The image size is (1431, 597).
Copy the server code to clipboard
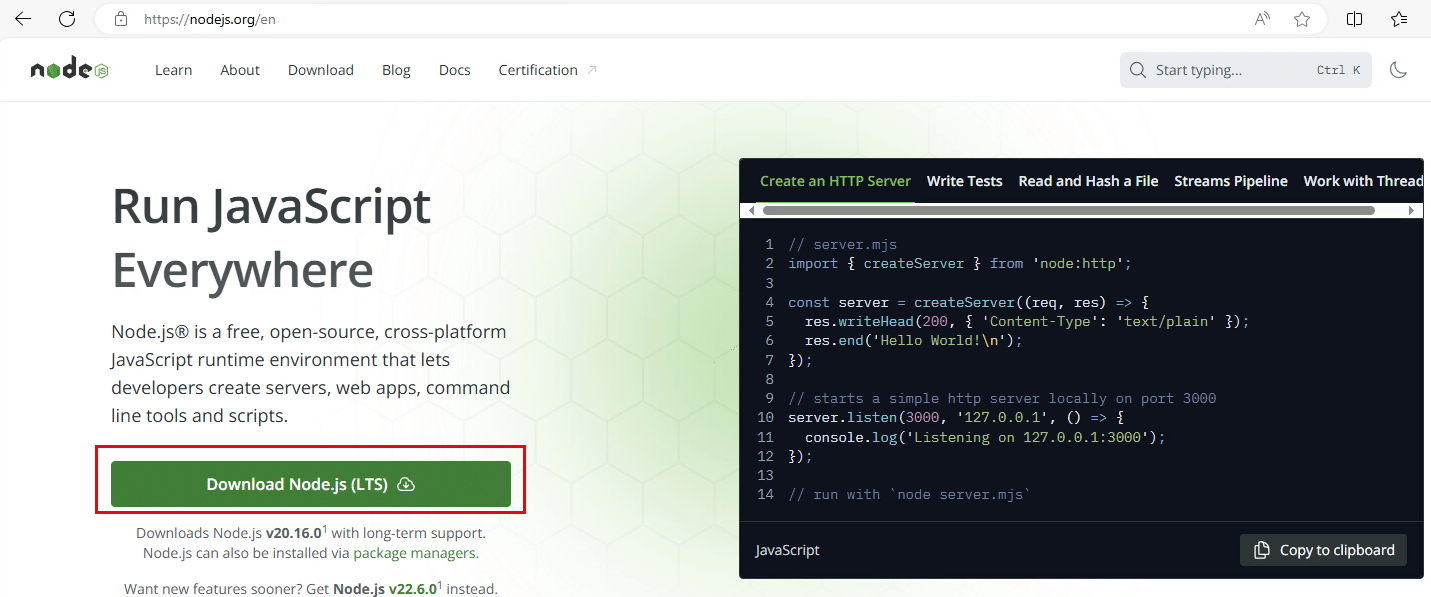[1323, 550]
